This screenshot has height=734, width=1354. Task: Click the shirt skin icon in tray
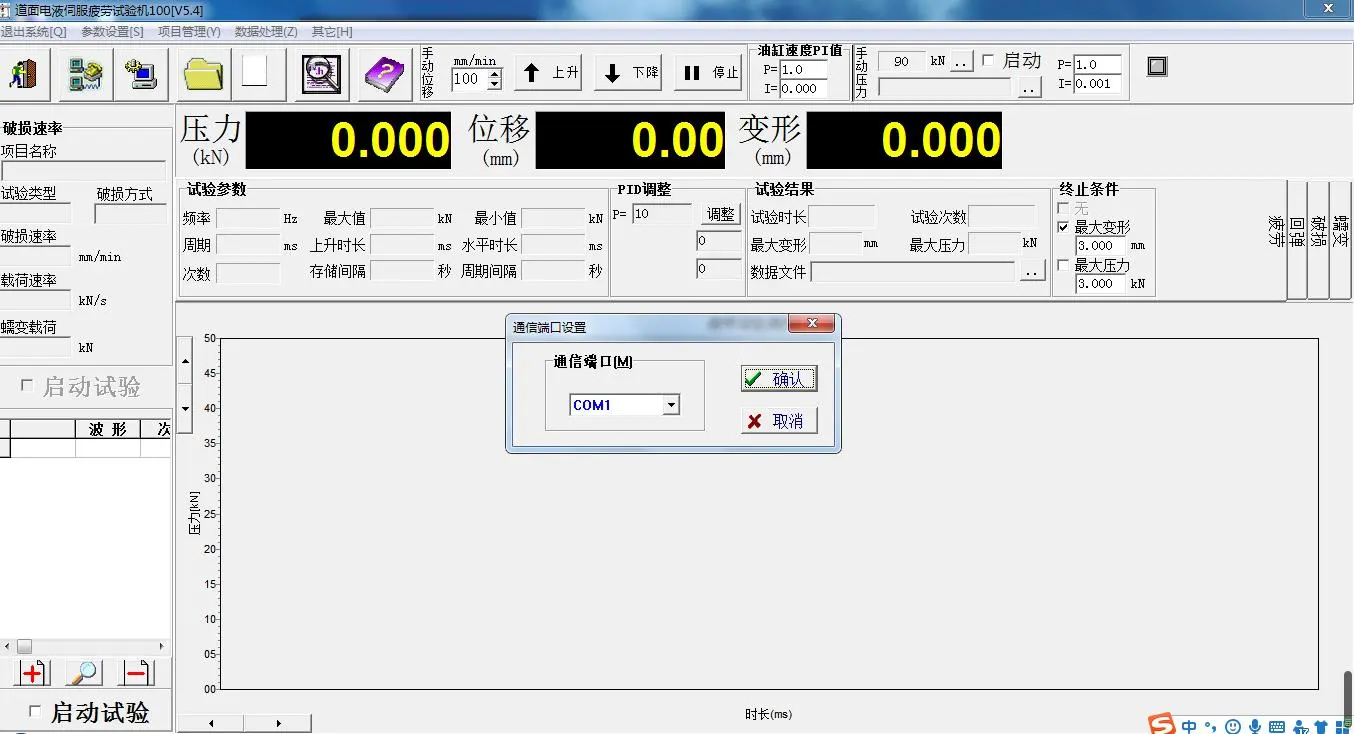click(1322, 727)
